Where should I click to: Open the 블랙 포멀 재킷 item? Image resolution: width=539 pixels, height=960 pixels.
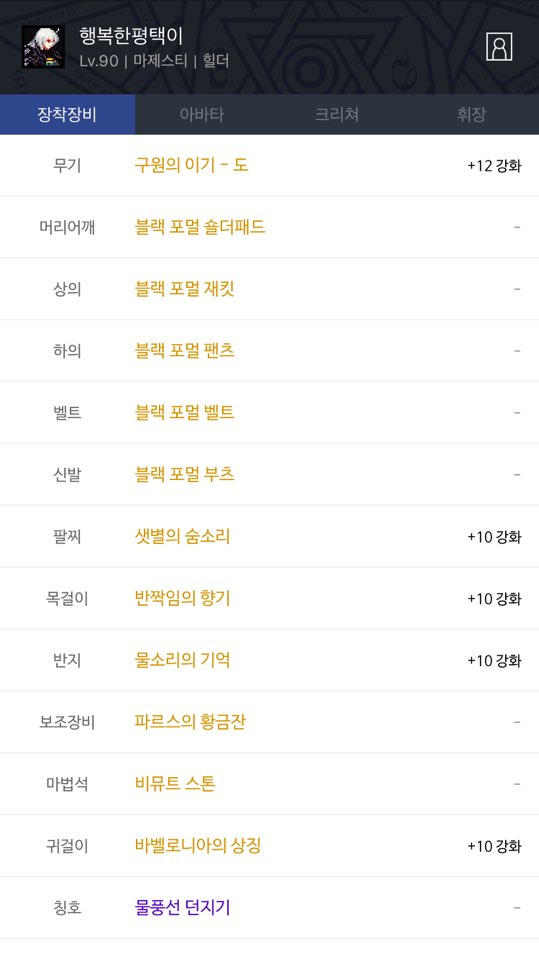(184, 289)
